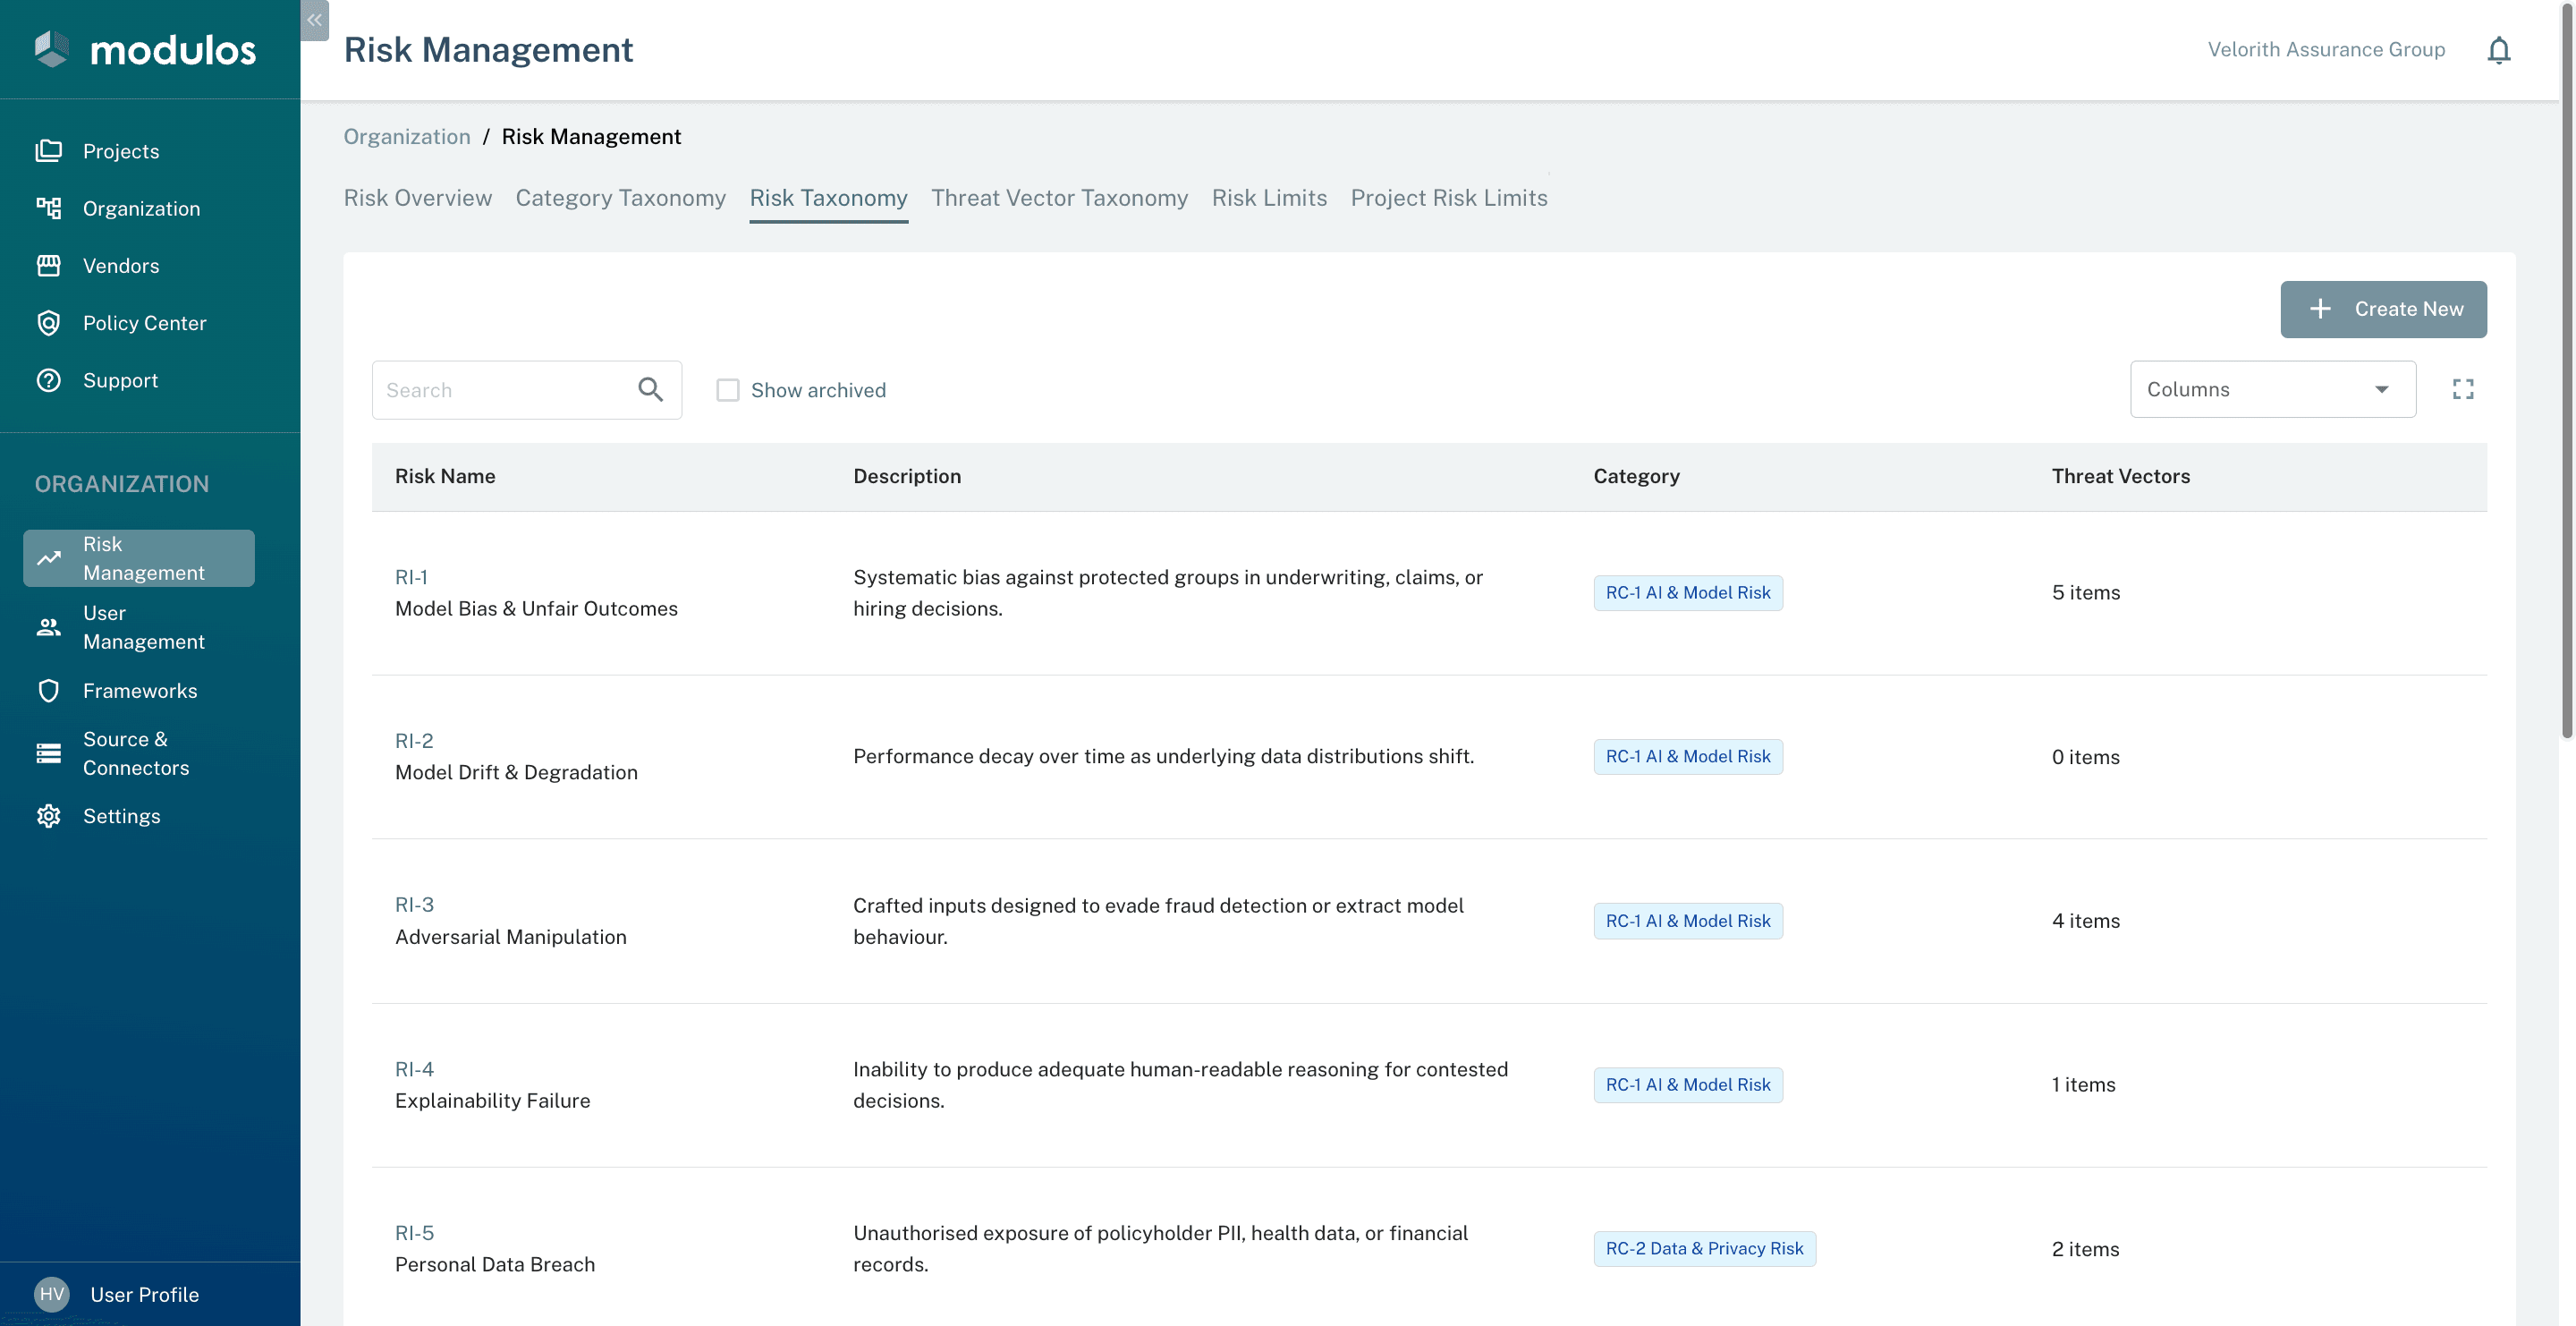Open the RI-3 risk link

pyautogui.click(x=414, y=905)
